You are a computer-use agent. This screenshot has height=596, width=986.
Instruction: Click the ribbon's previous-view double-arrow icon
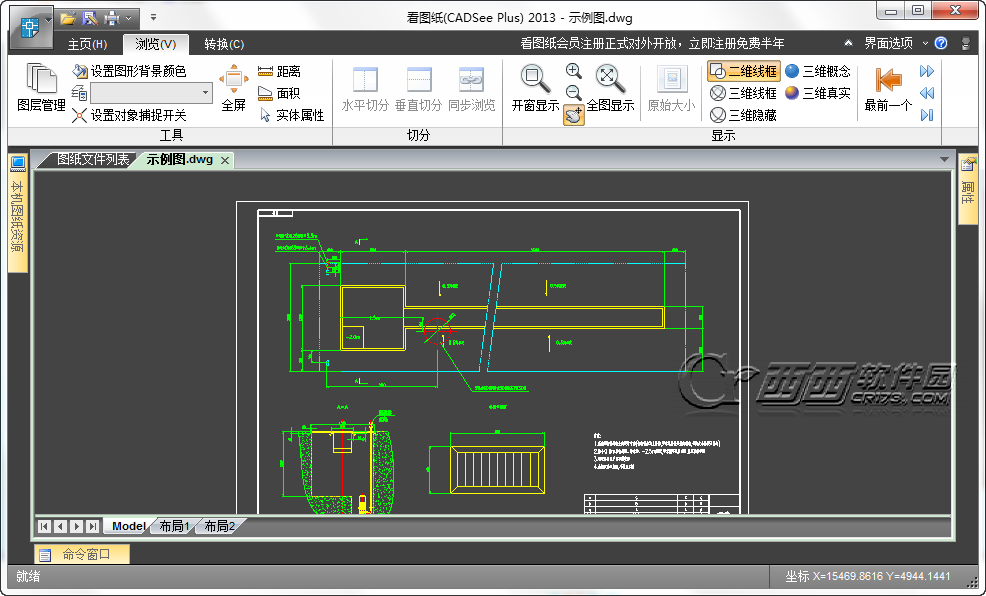click(927, 93)
